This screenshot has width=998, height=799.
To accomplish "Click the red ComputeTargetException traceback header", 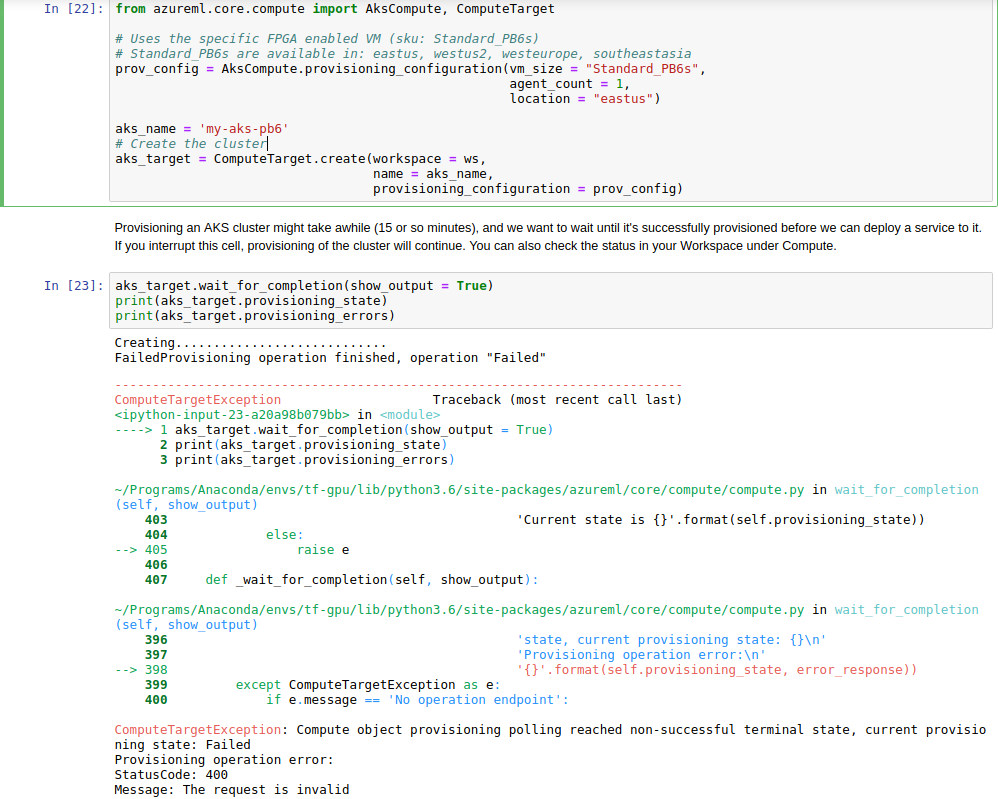I will click(x=197, y=400).
